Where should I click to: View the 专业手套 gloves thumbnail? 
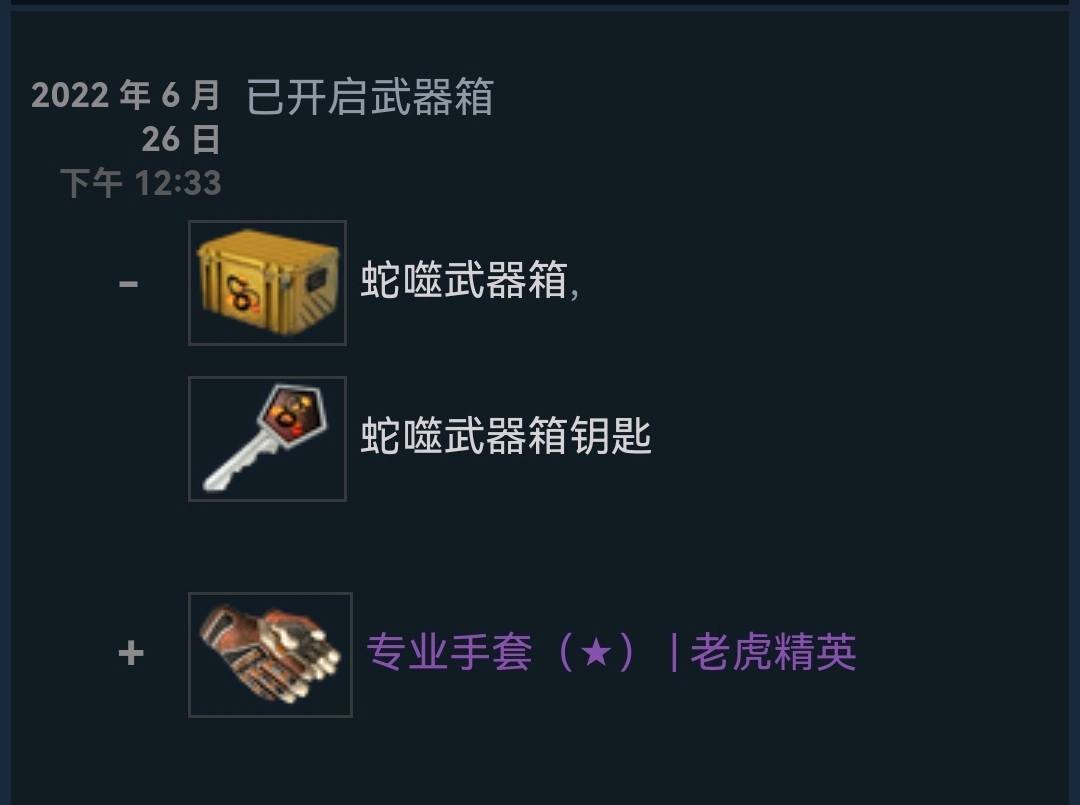click(x=270, y=654)
